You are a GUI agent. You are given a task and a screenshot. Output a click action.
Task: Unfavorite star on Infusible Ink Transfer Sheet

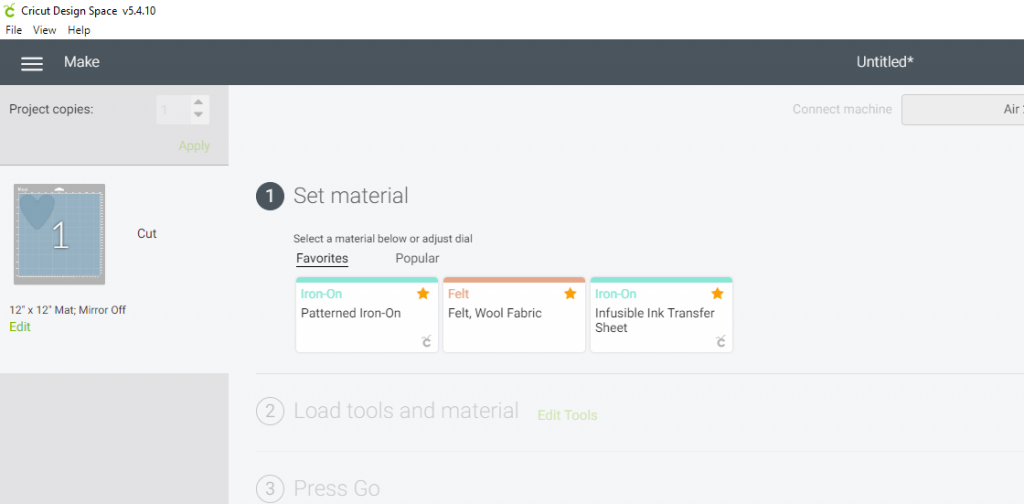pyautogui.click(x=717, y=294)
